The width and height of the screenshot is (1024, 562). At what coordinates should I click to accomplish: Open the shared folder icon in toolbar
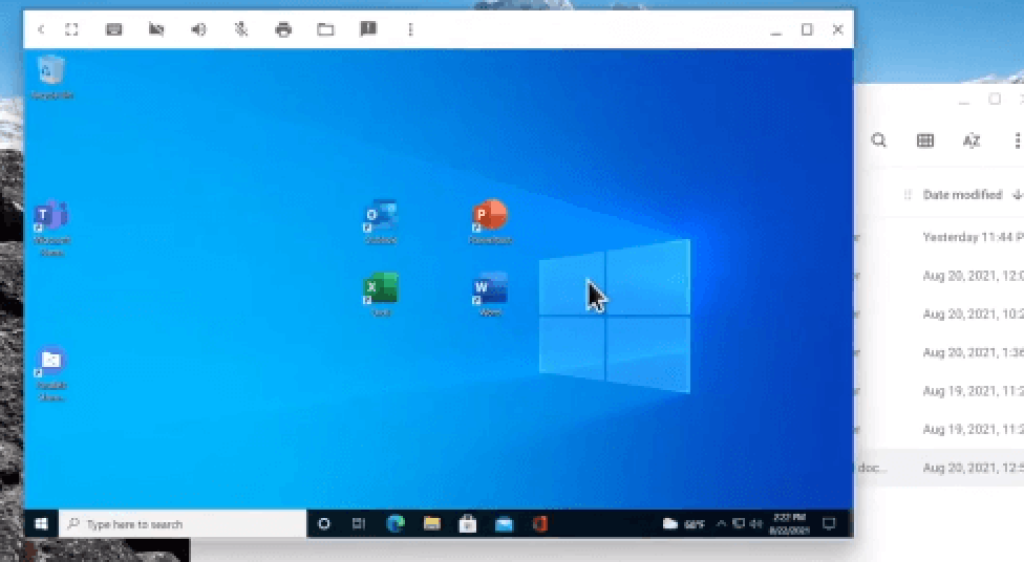326,29
